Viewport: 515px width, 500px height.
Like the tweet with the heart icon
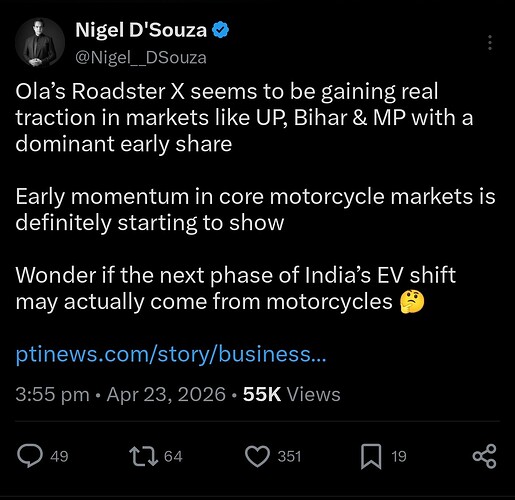(x=257, y=456)
